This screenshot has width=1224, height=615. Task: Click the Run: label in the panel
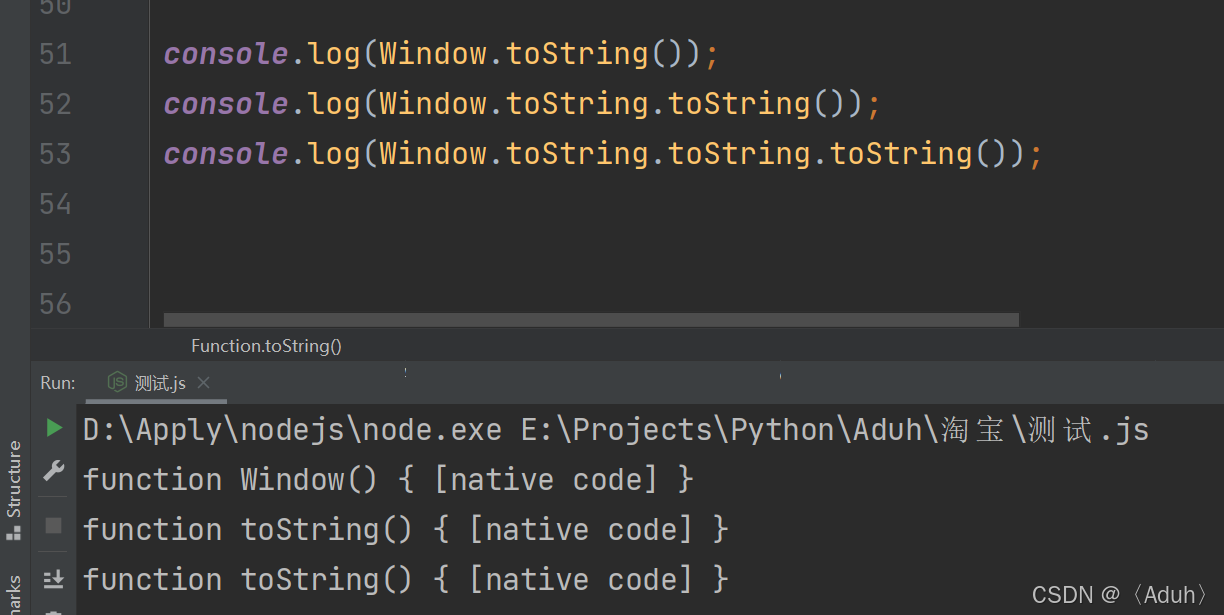[58, 382]
